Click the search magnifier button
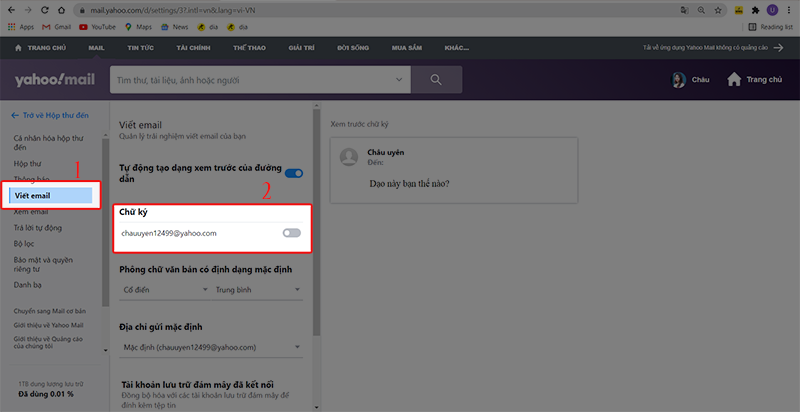This screenshot has height=412, width=800. click(436, 80)
